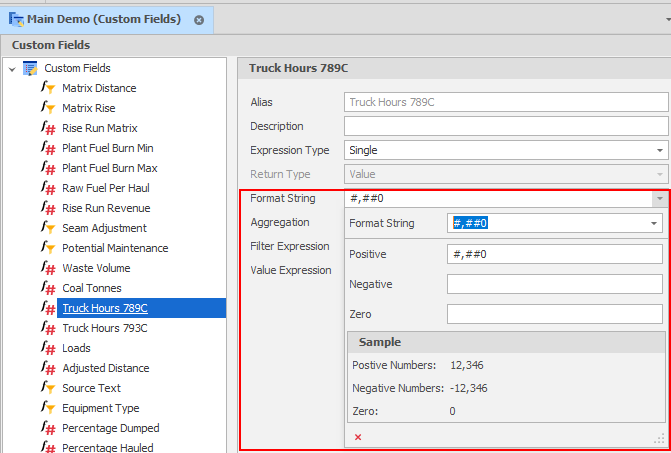Click the red X in the format popup

(358, 437)
